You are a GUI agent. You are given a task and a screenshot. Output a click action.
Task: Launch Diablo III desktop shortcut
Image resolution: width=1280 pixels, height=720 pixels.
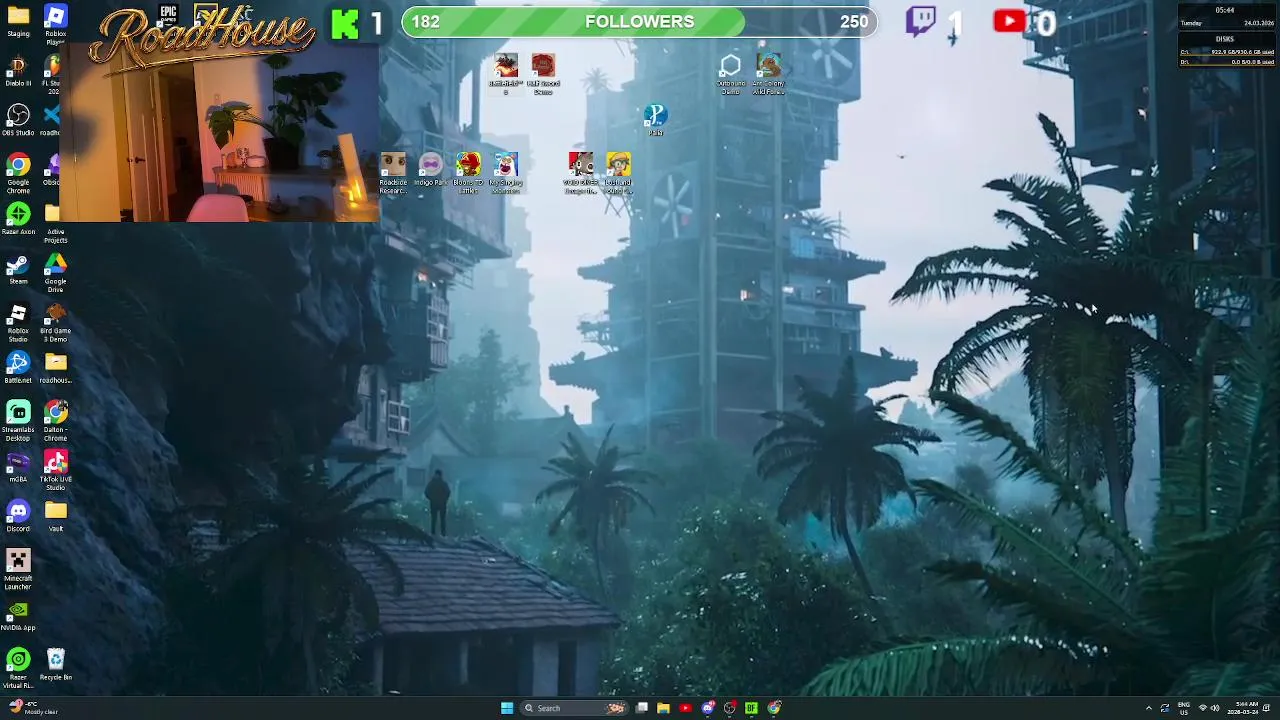click(18, 70)
